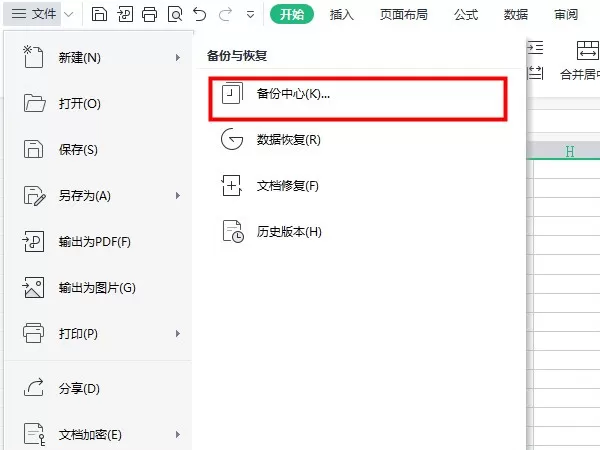600x450 pixels.
Task: Click the save-as pencil icon
Action: 34,196
